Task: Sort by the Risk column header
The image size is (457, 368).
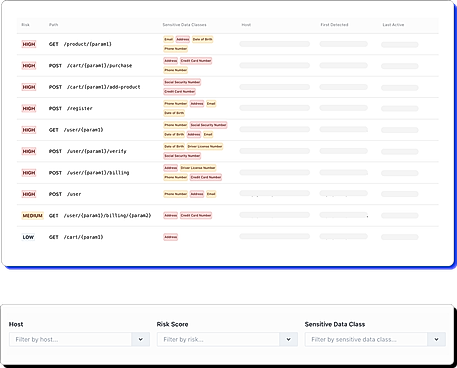Action: (x=25, y=25)
